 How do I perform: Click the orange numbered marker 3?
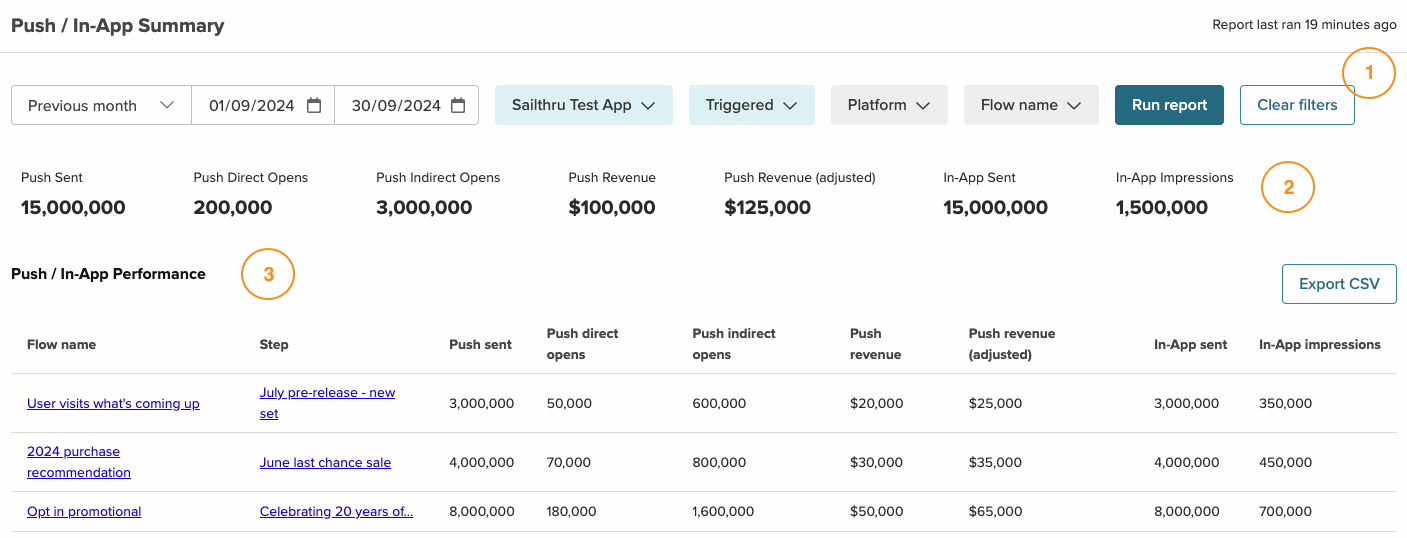(268, 274)
